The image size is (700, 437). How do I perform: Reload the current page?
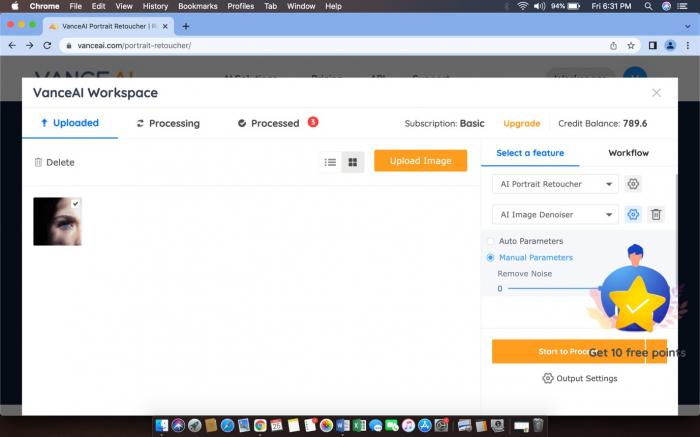(x=47, y=46)
